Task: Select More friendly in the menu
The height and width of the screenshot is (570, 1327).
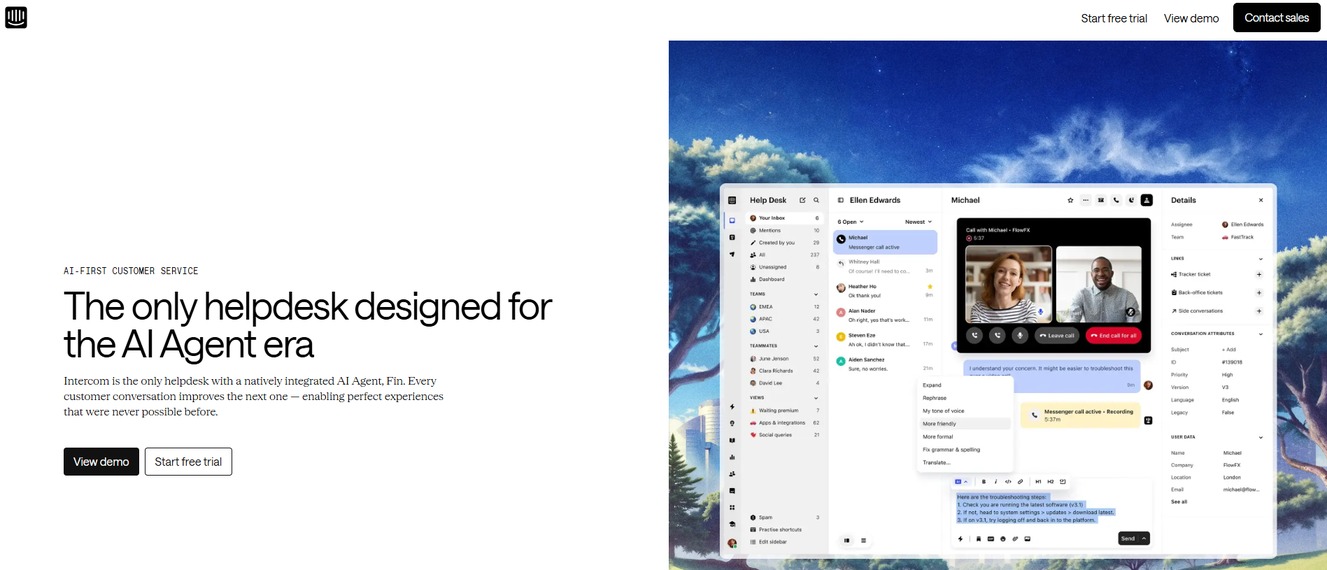Action: 966,424
